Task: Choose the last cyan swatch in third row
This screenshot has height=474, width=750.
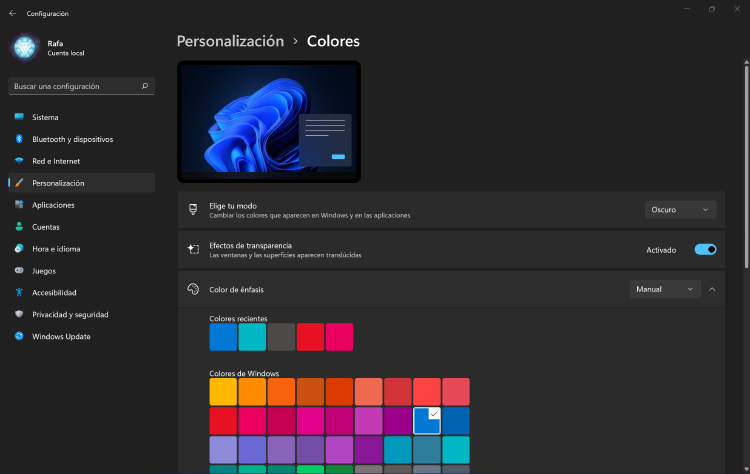Action: [456, 450]
